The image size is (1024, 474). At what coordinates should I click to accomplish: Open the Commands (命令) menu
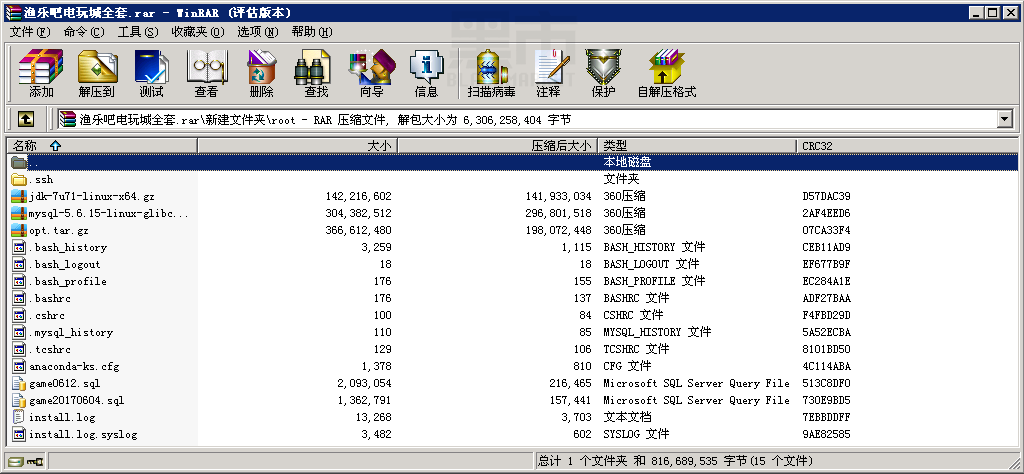pyautogui.click(x=84, y=31)
